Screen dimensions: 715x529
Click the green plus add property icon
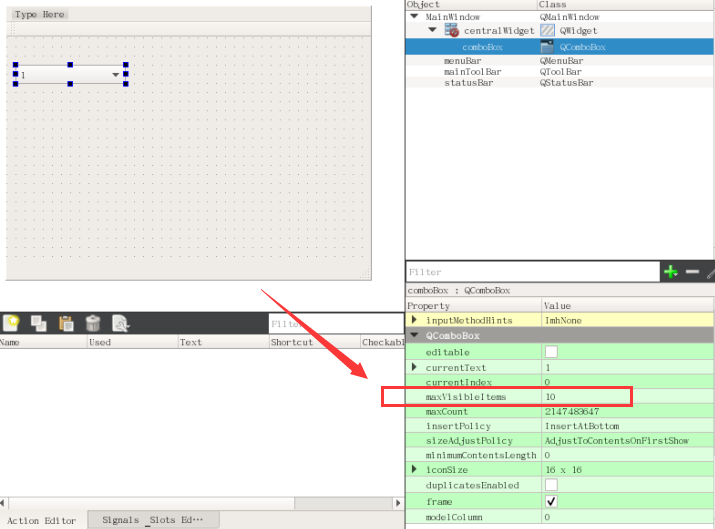click(x=671, y=272)
